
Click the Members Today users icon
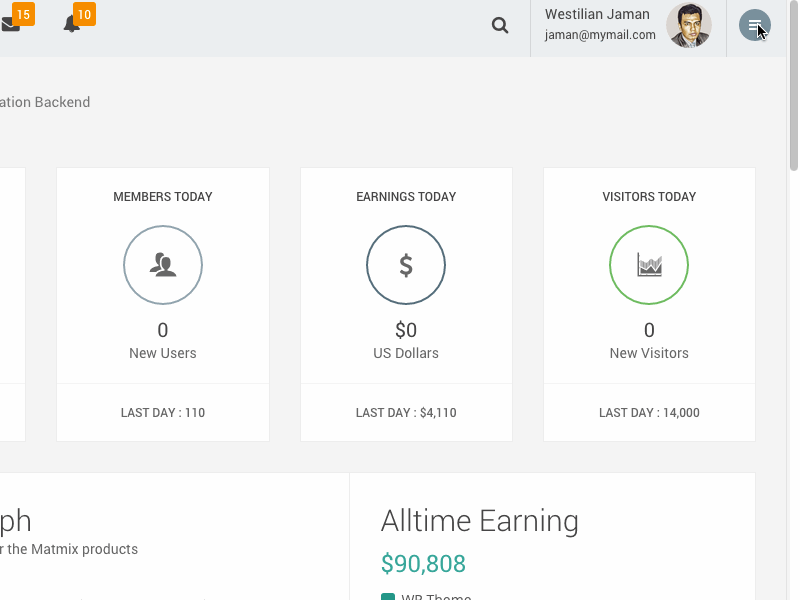[163, 264]
